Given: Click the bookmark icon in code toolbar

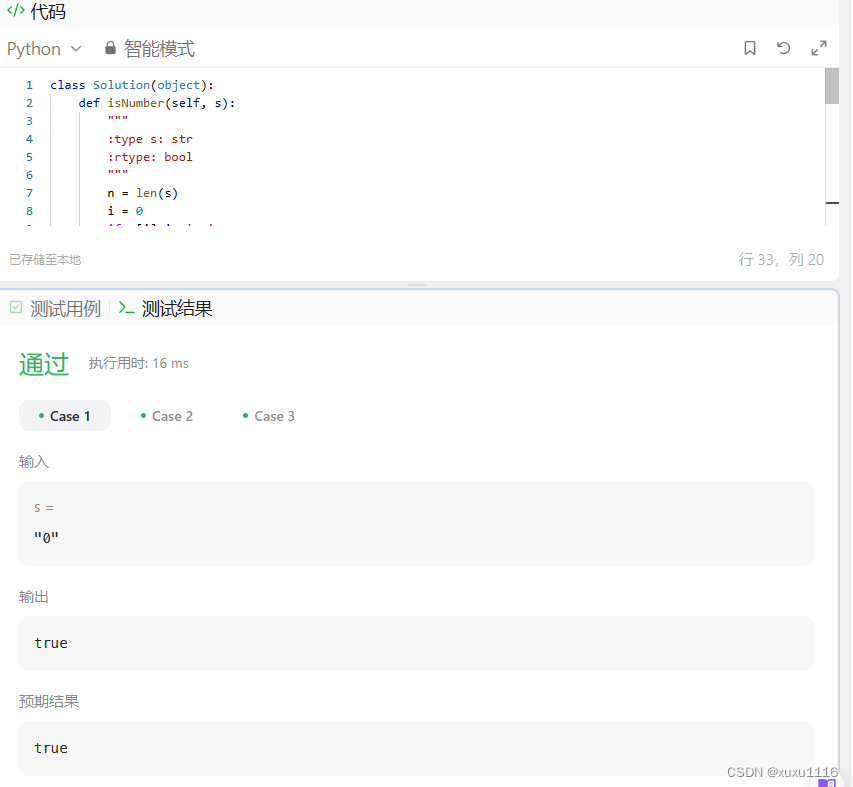Looking at the screenshot, I should (x=750, y=48).
